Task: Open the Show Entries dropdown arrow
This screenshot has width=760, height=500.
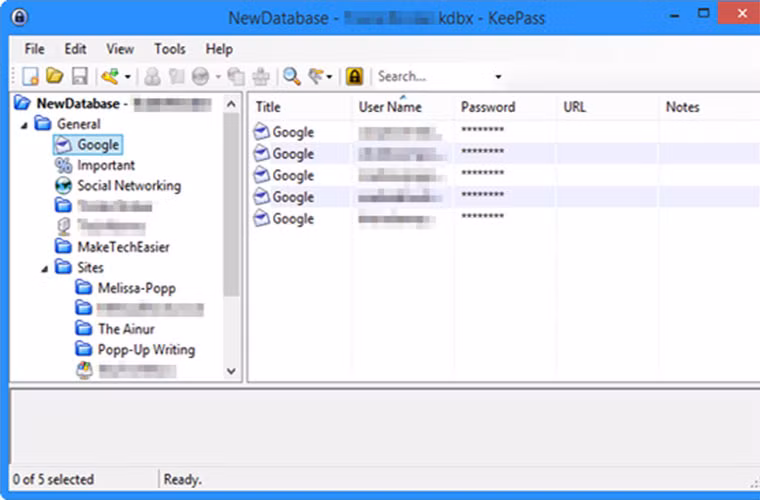Action: 329,77
